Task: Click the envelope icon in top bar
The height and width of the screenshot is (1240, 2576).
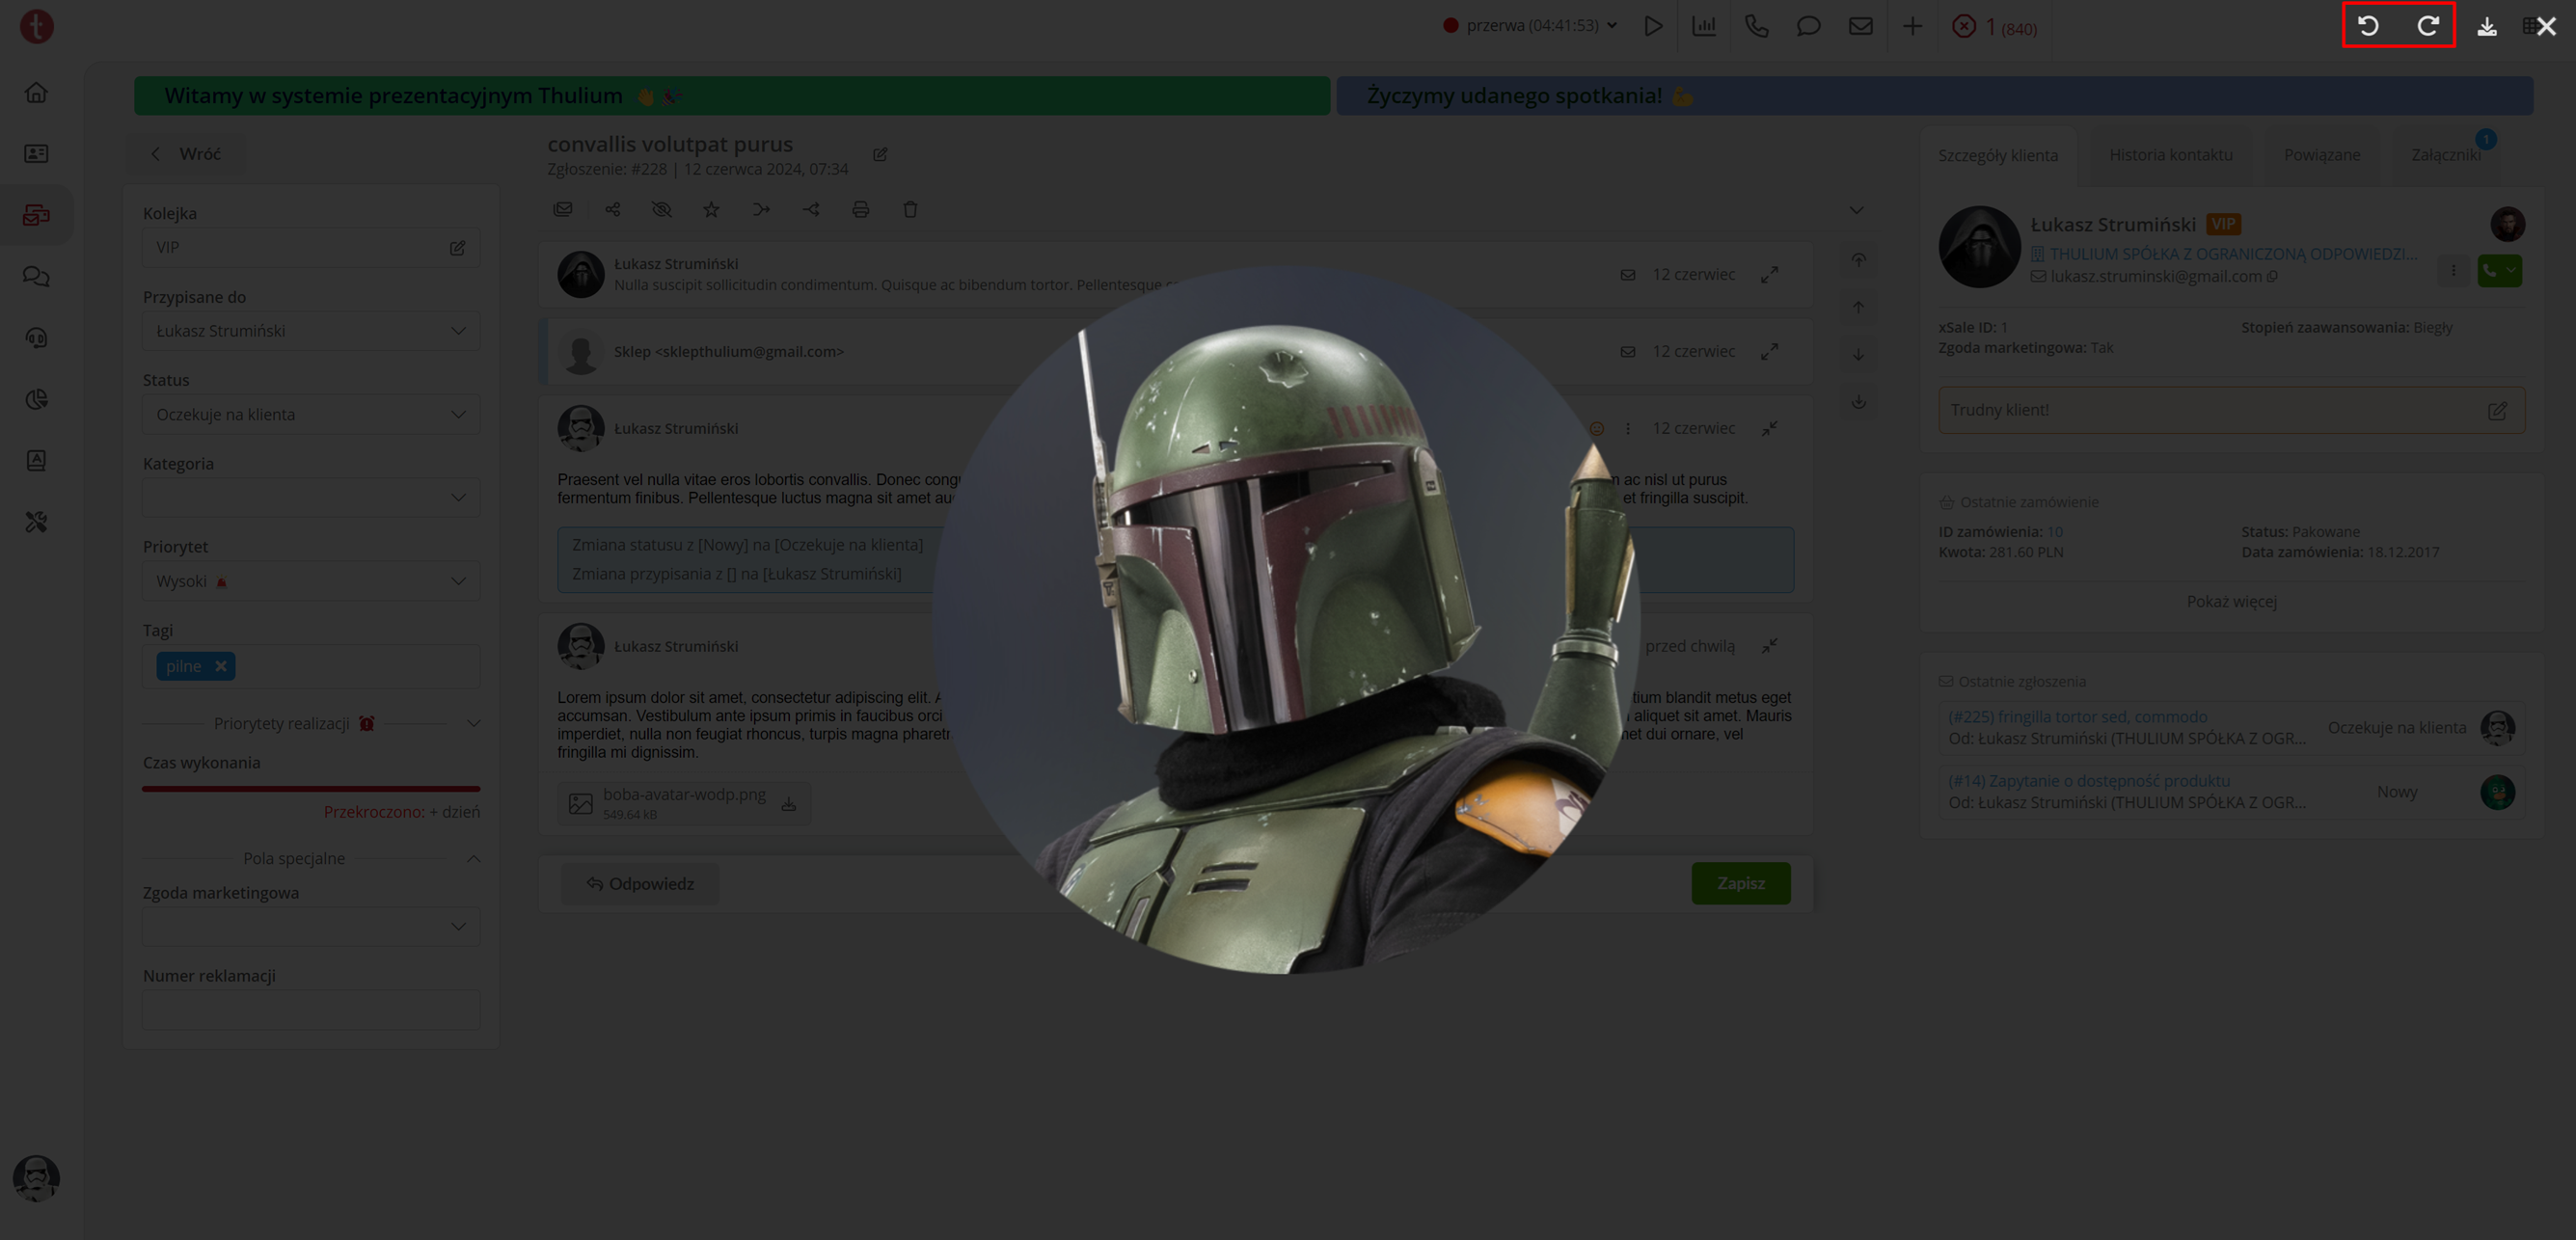Action: tap(1860, 26)
